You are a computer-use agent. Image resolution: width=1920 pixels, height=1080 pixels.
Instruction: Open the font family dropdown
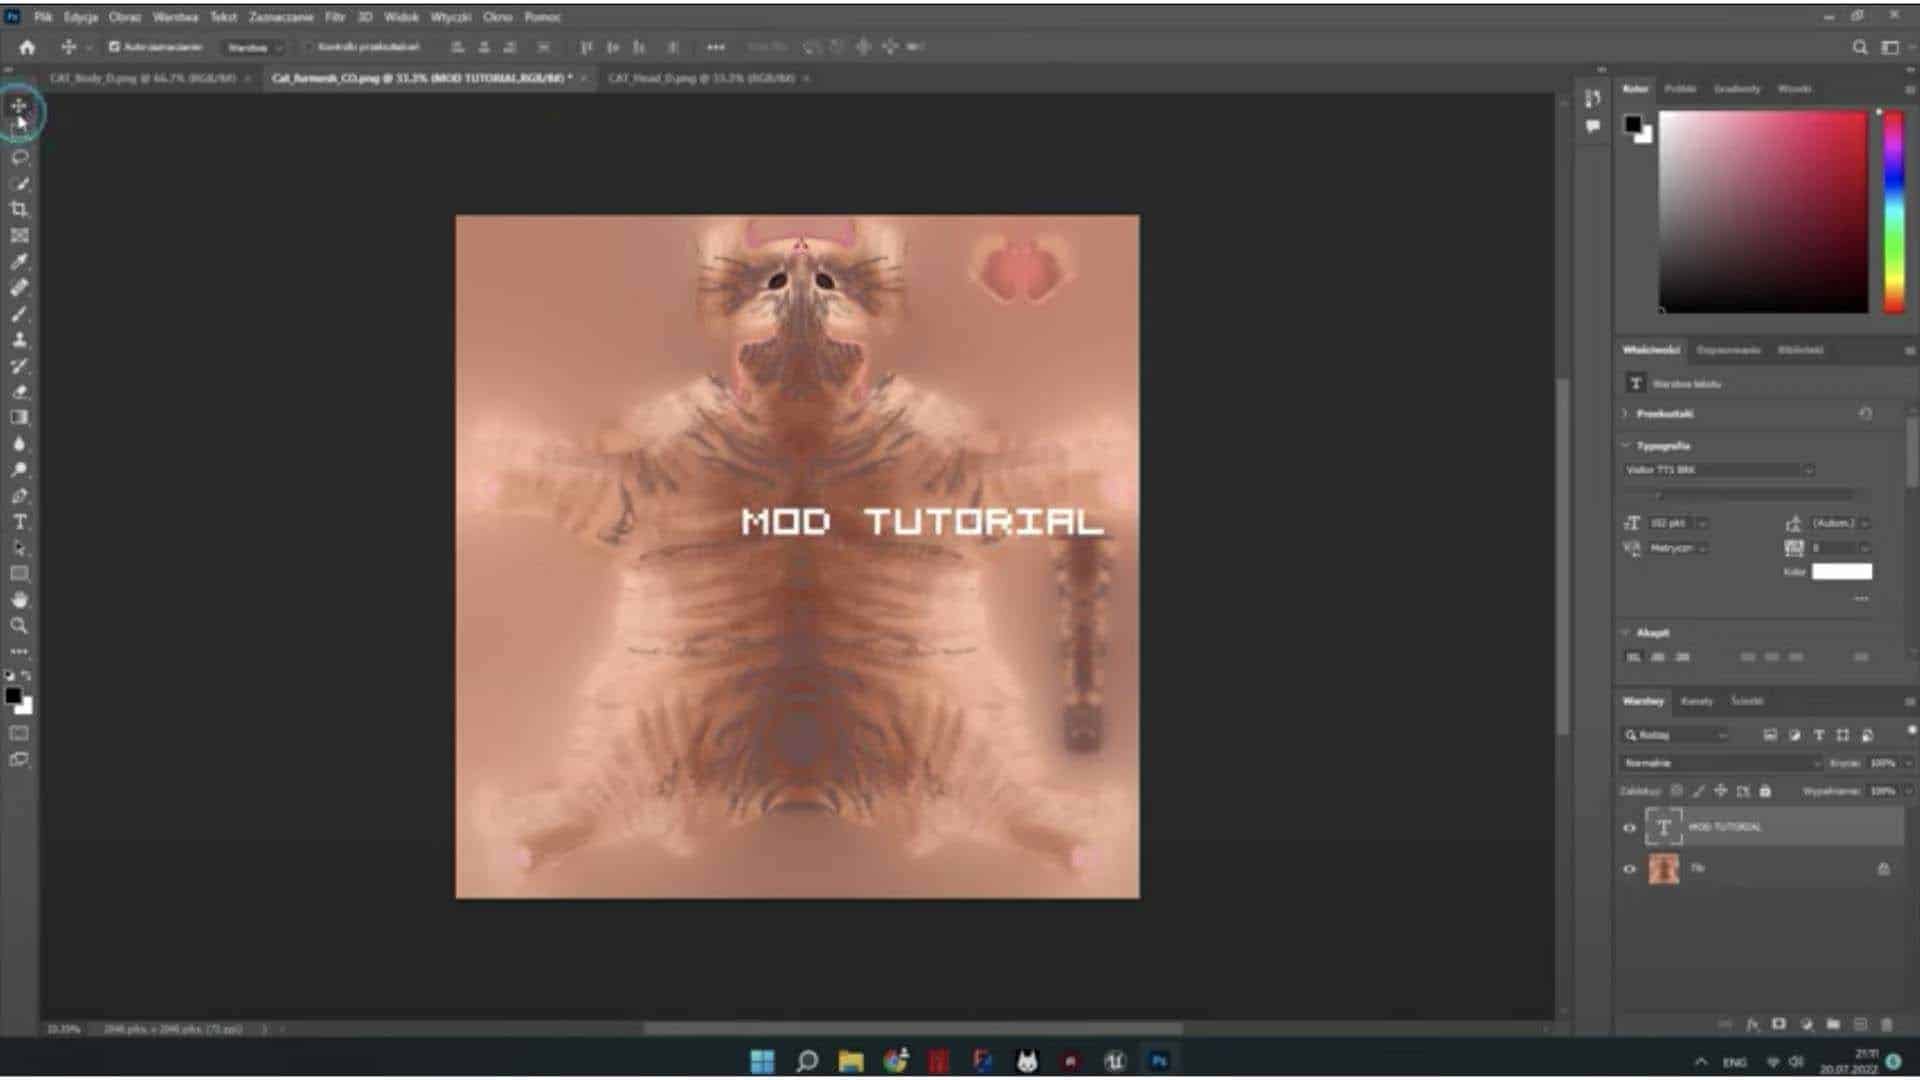click(x=1718, y=470)
